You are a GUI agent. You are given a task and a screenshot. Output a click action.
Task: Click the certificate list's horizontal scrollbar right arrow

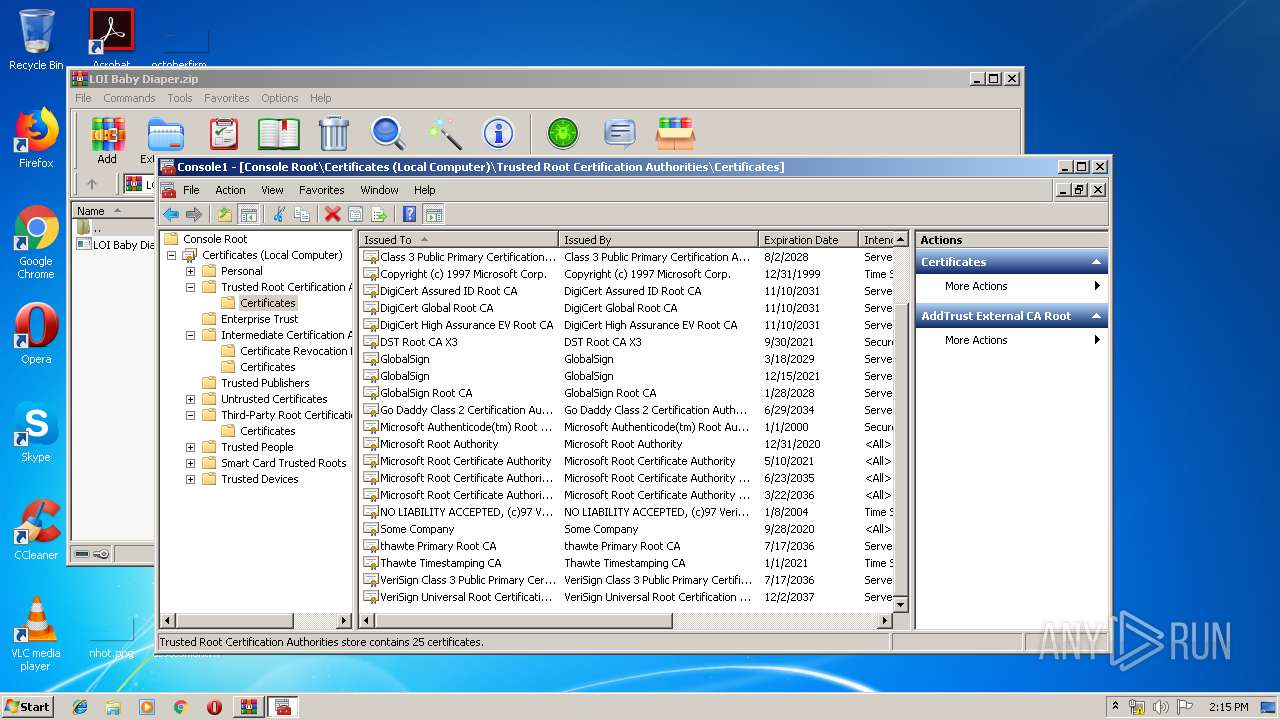884,621
